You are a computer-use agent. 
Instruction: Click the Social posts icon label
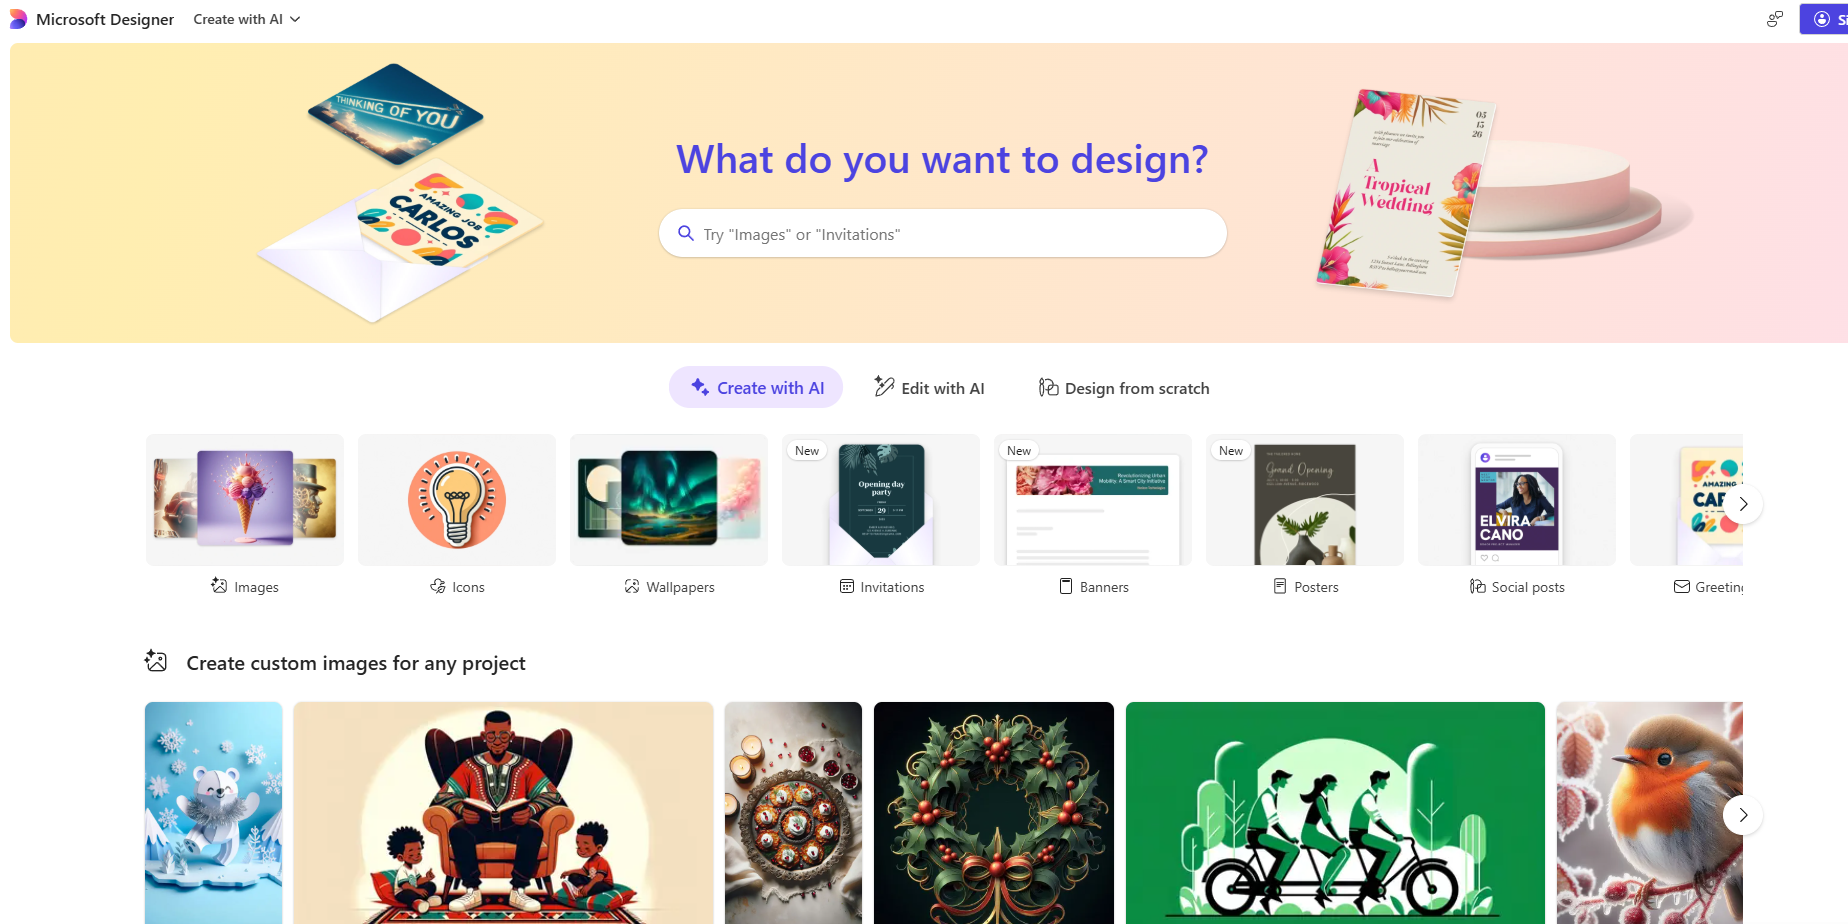coord(1478,586)
